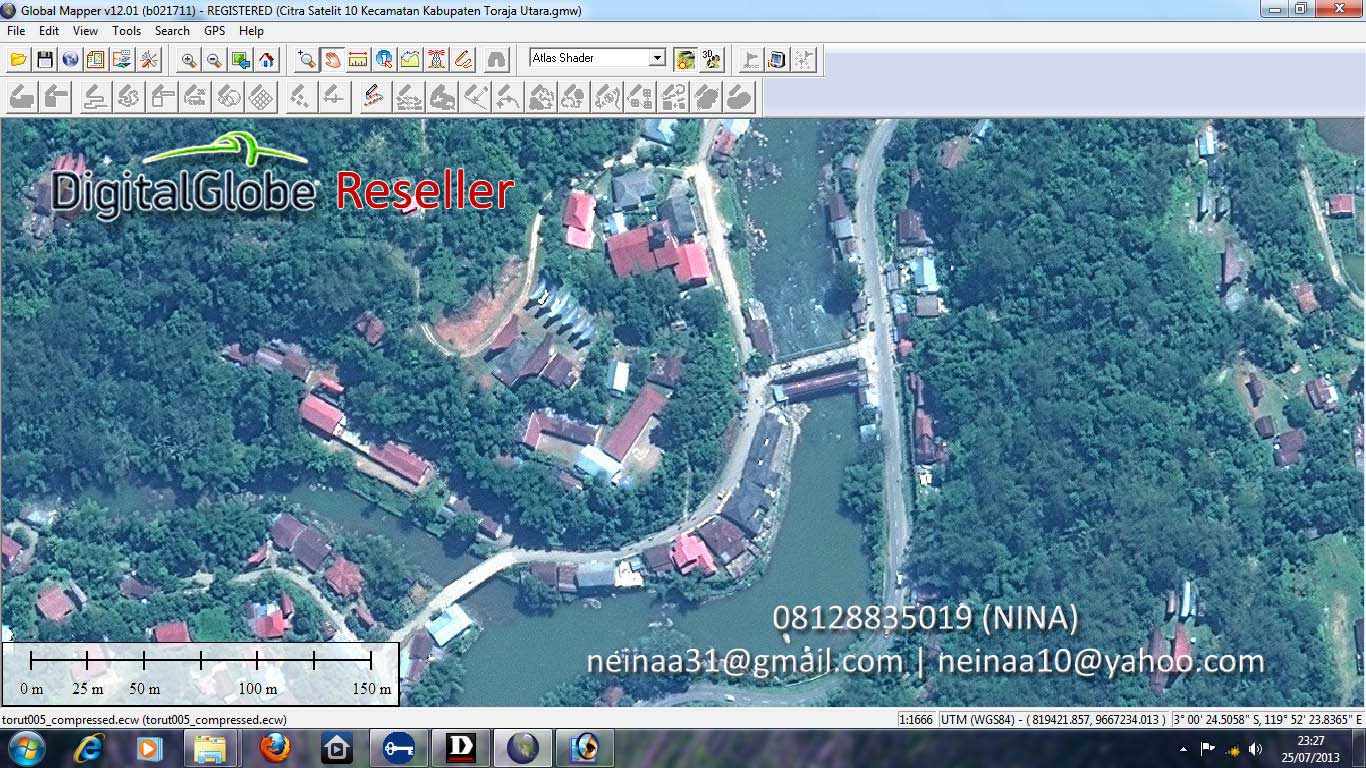Activate the Digitizer pencil tool
This screenshot has width=1366, height=768.
[462, 59]
